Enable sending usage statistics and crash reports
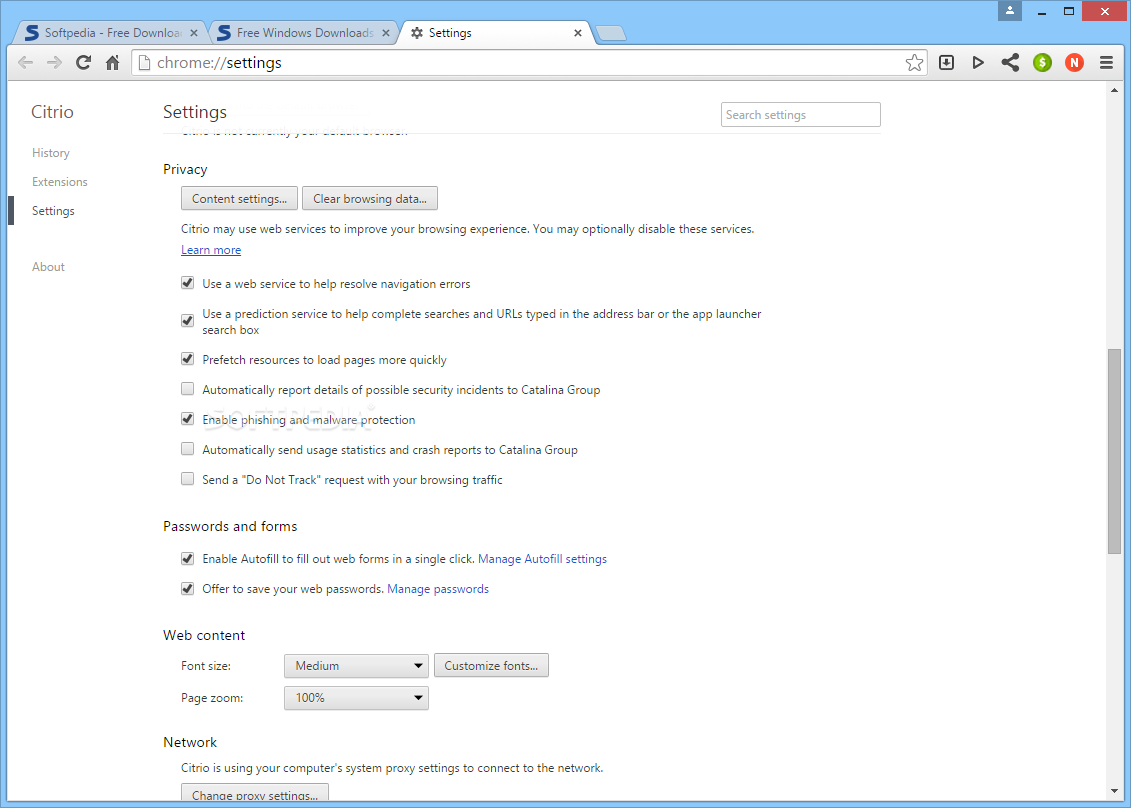This screenshot has height=808, width=1131. pyautogui.click(x=188, y=449)
